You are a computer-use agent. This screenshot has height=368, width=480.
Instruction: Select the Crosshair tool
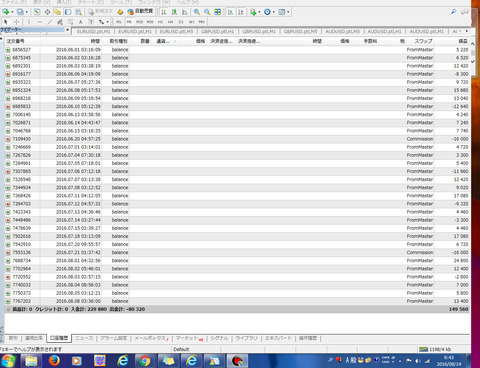coord(16,22)
